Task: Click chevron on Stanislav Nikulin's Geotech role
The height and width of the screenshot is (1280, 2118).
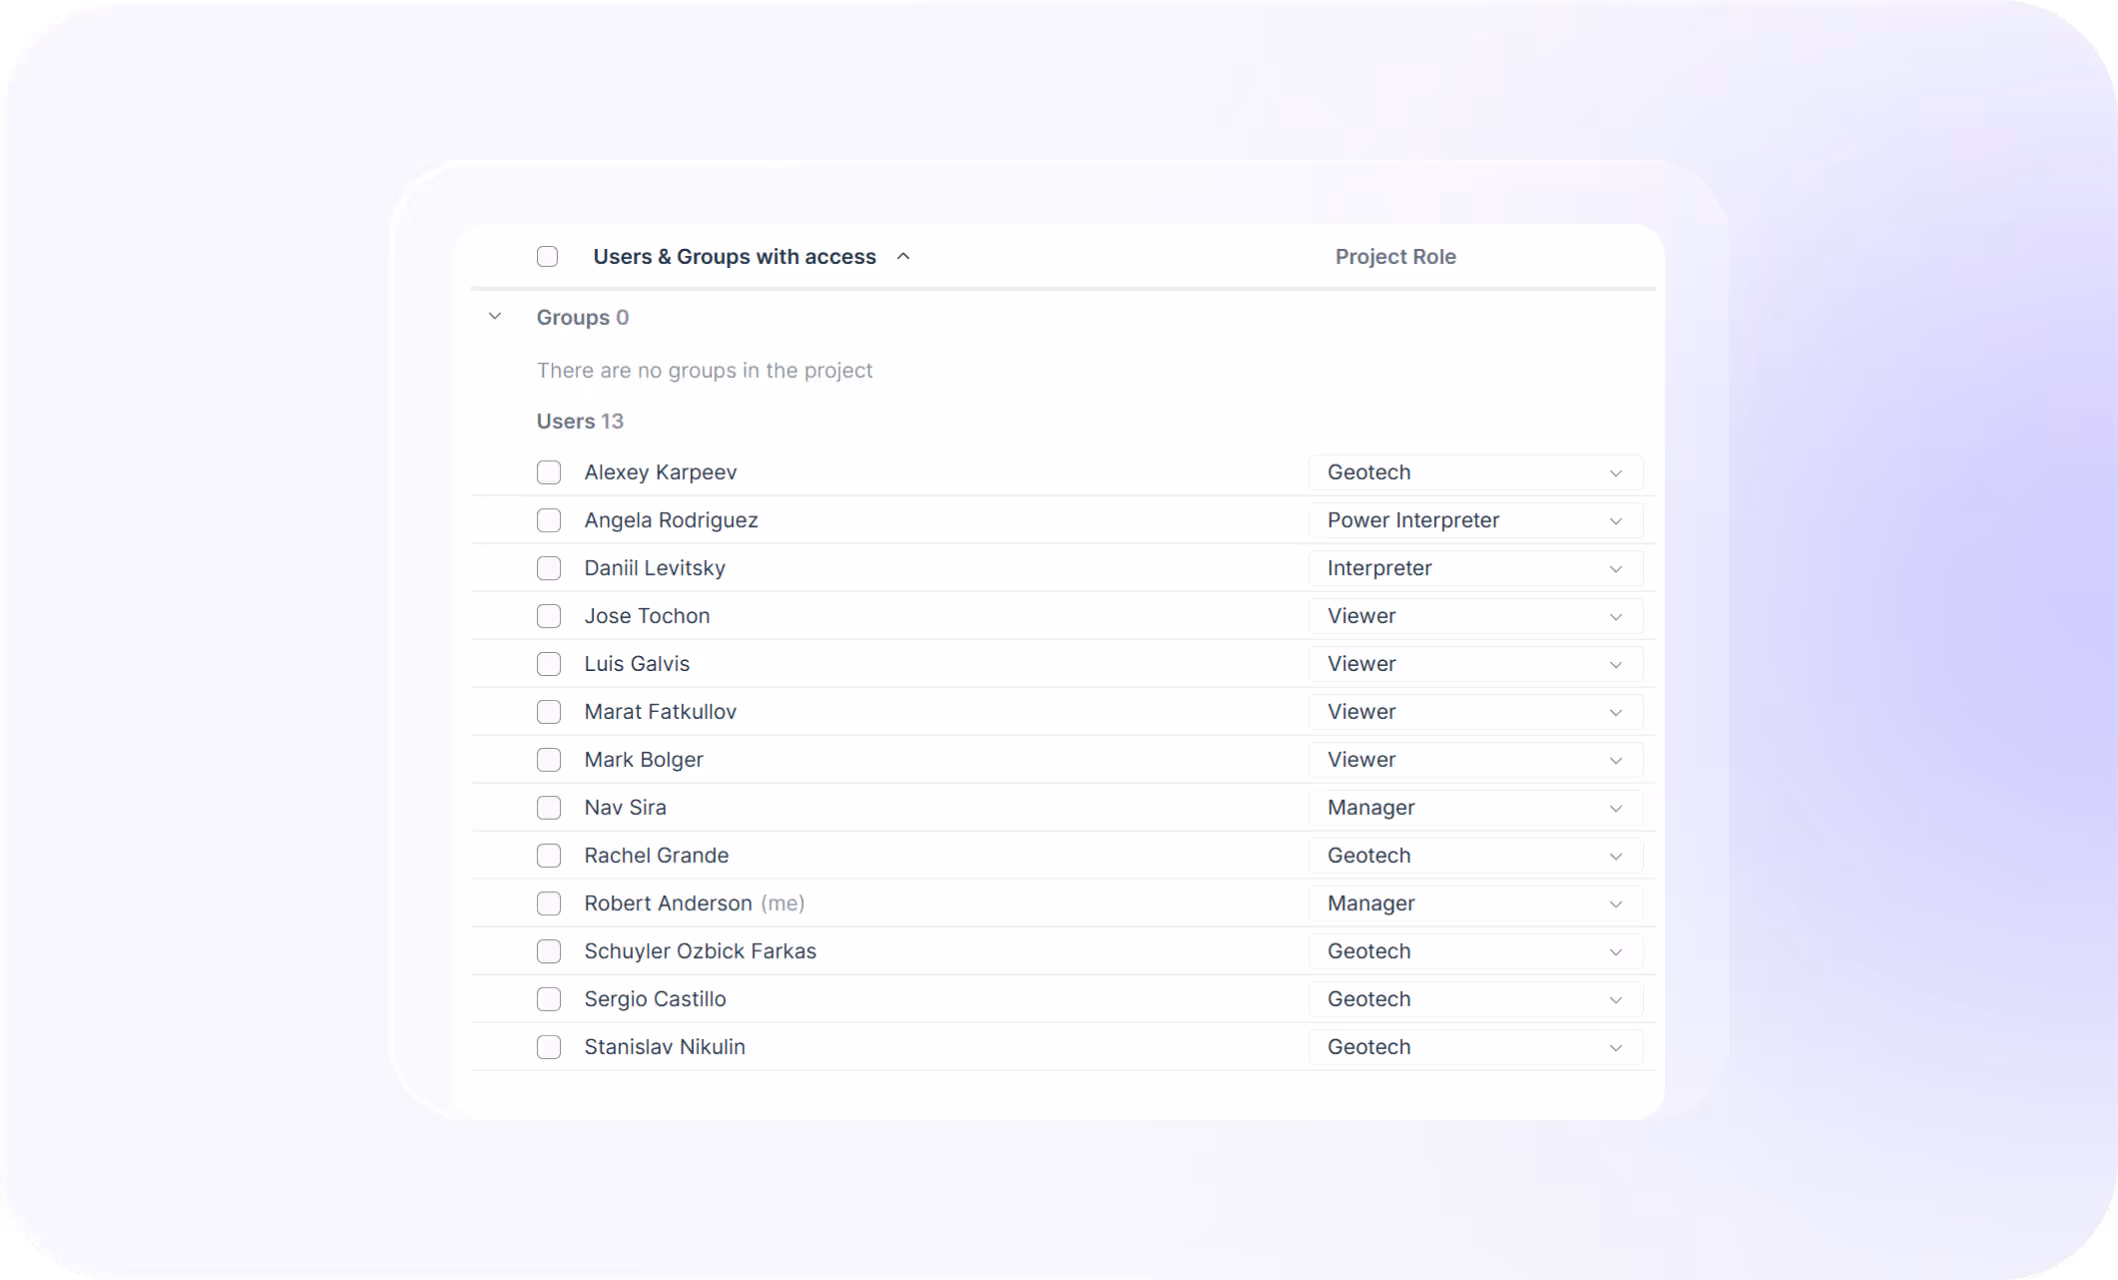Action: 1615,1048
